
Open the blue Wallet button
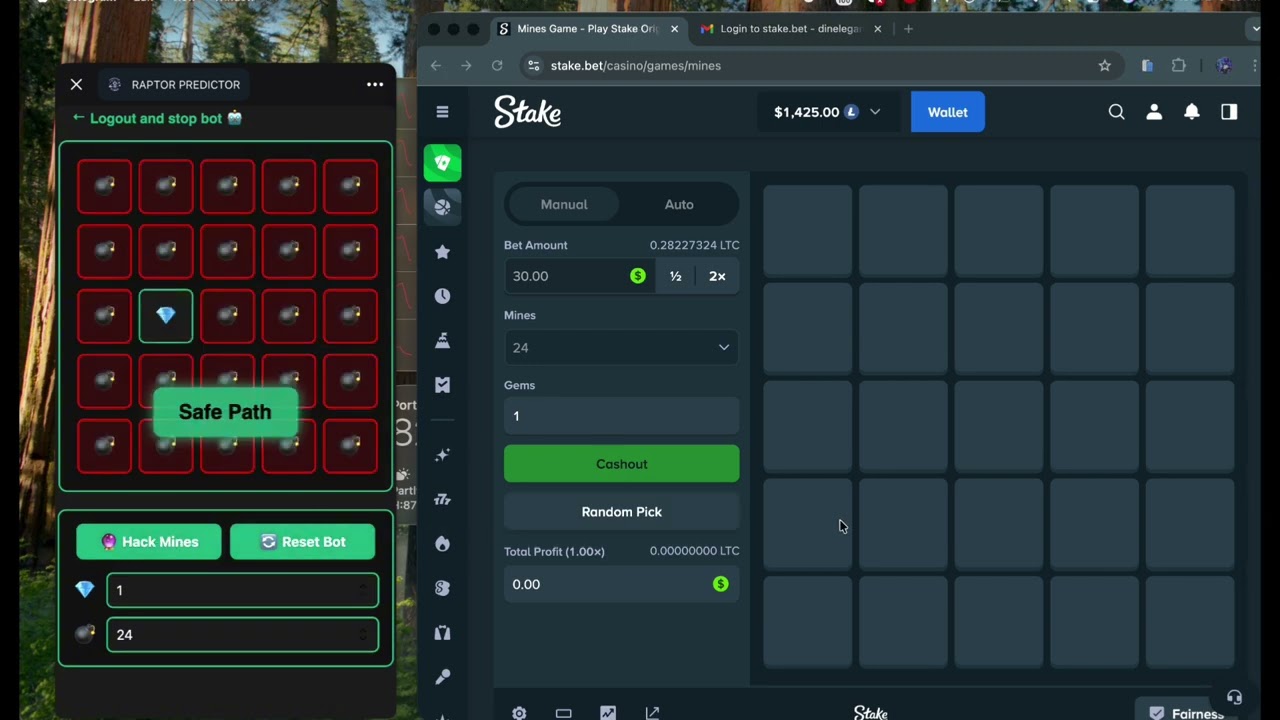coord(947,112)
